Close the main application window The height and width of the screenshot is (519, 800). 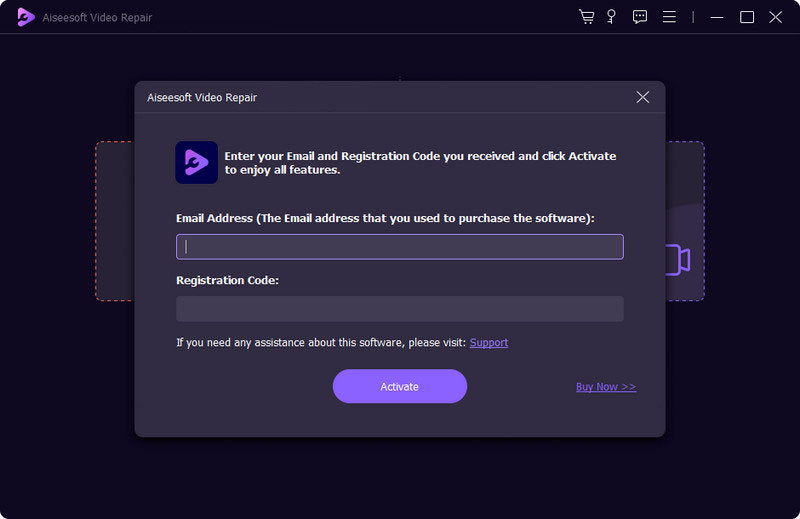click(776, 17)
